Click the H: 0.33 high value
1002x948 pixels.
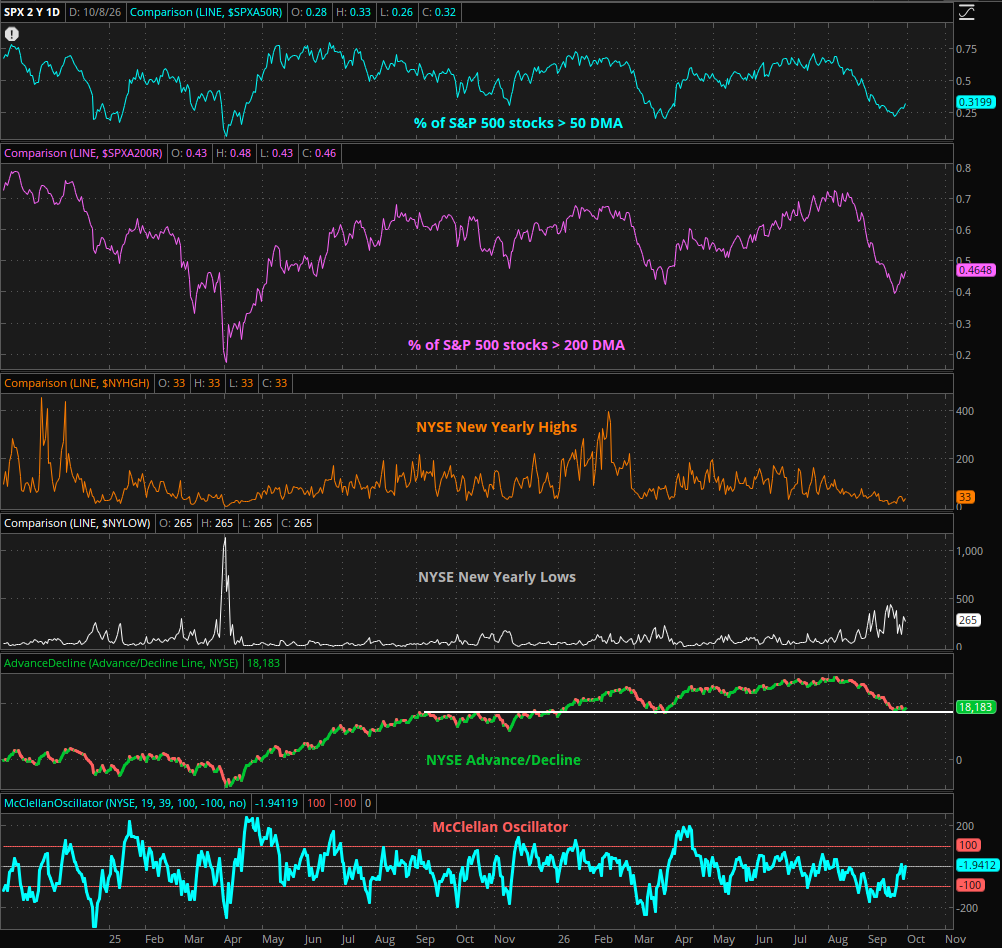coord(353,12)
